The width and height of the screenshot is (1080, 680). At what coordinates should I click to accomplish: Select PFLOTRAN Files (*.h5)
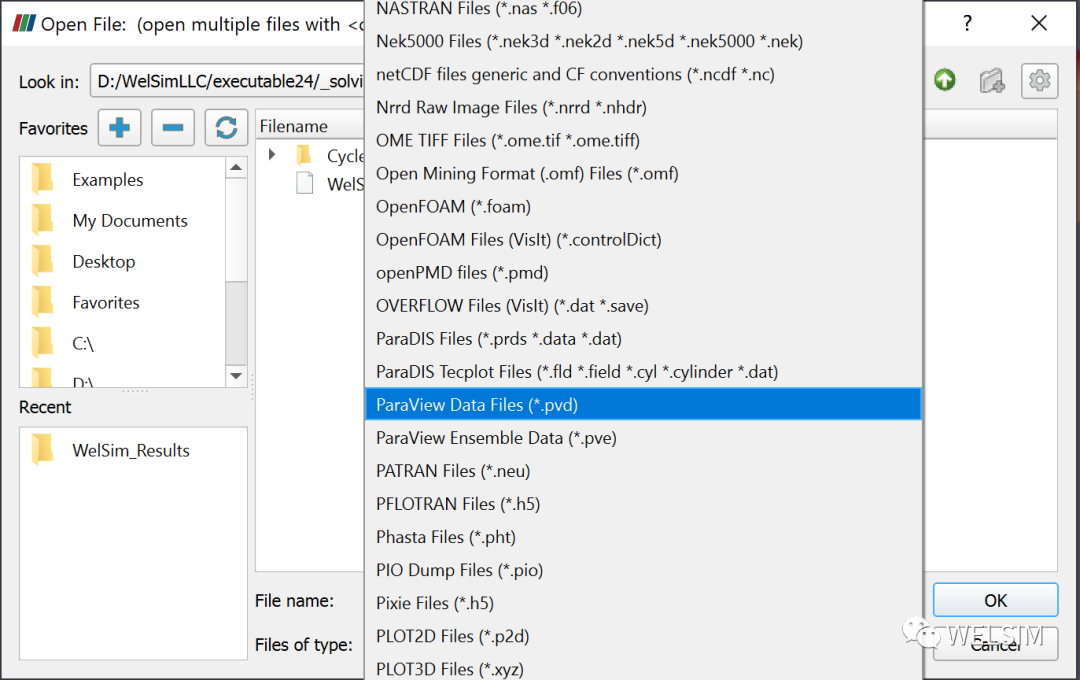coord(643,504)
